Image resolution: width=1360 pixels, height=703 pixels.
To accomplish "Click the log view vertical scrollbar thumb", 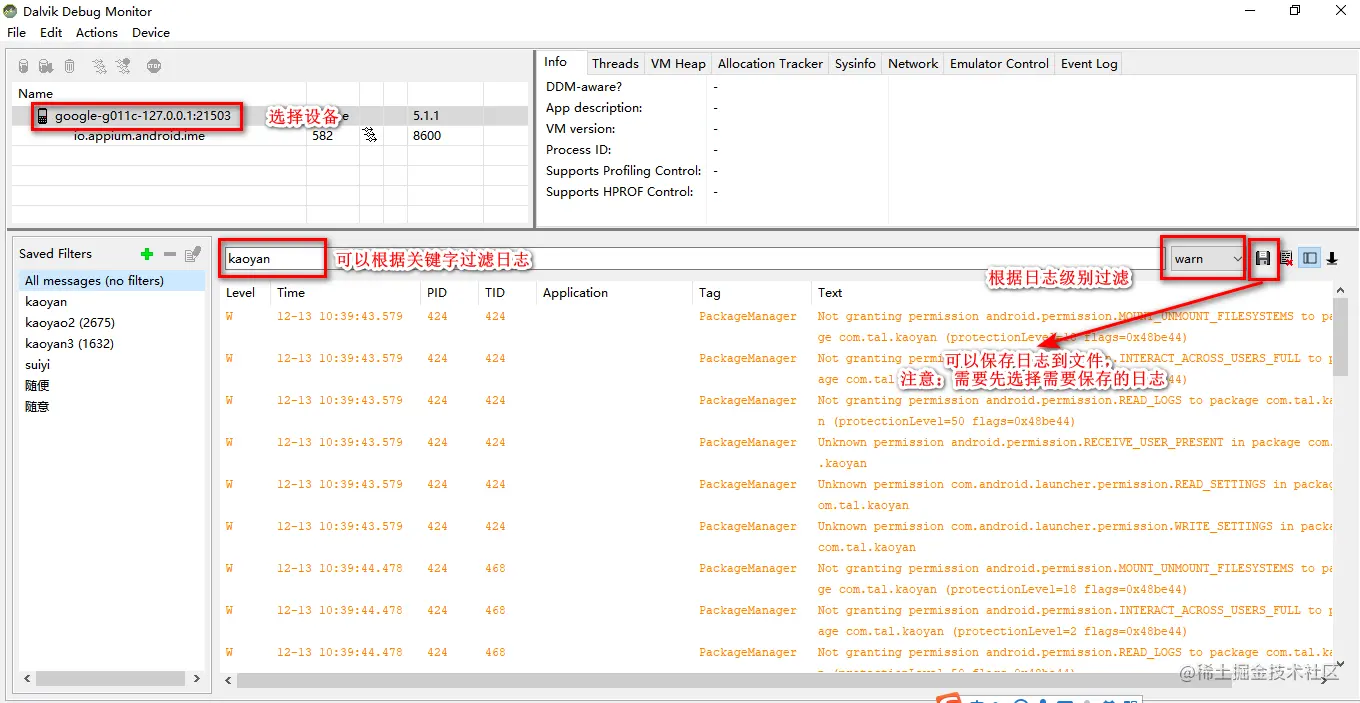I will pyautogui.click(x=1341, y=338).
